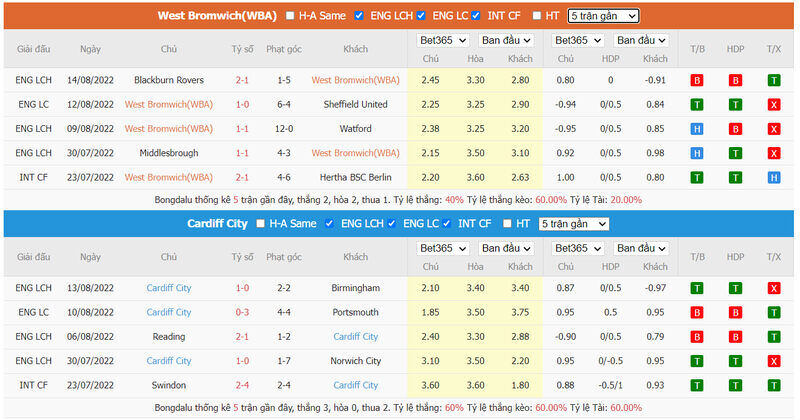
Task: Click blue H T/B badge in Middlesbrough row
Action: point(696,153)
